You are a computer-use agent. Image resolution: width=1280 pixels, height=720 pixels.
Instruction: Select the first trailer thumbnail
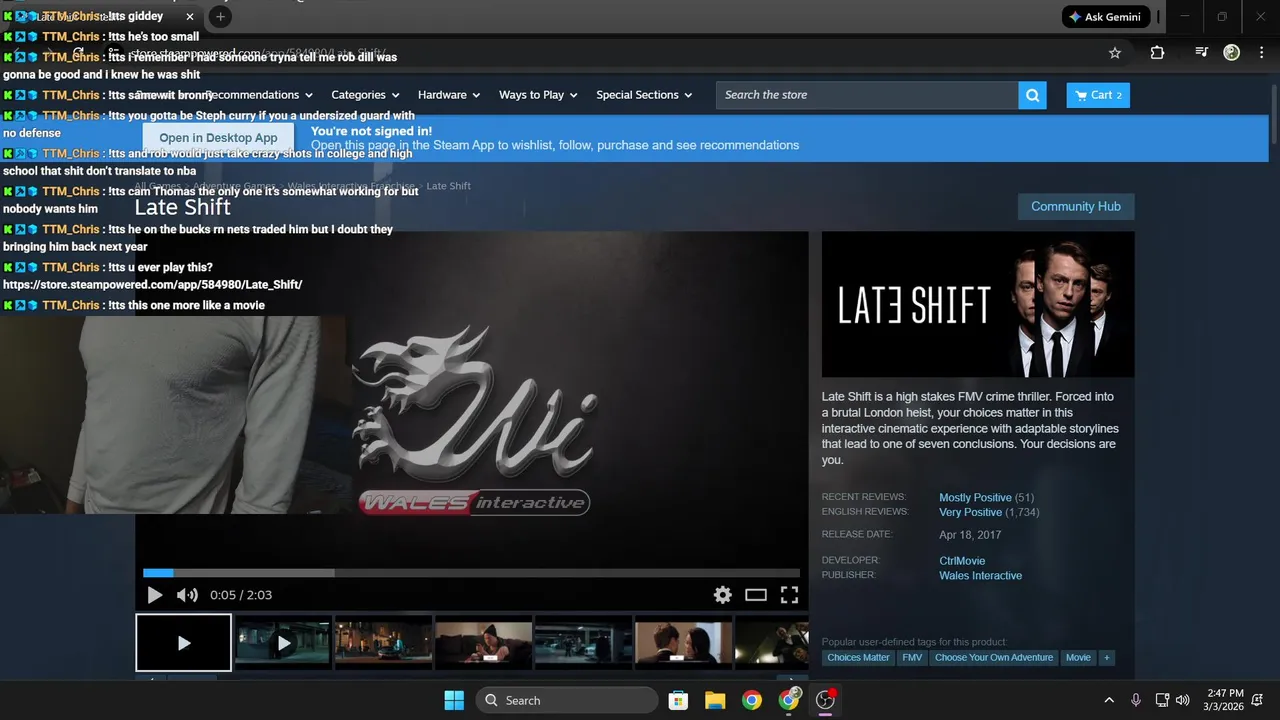(184, 643)
